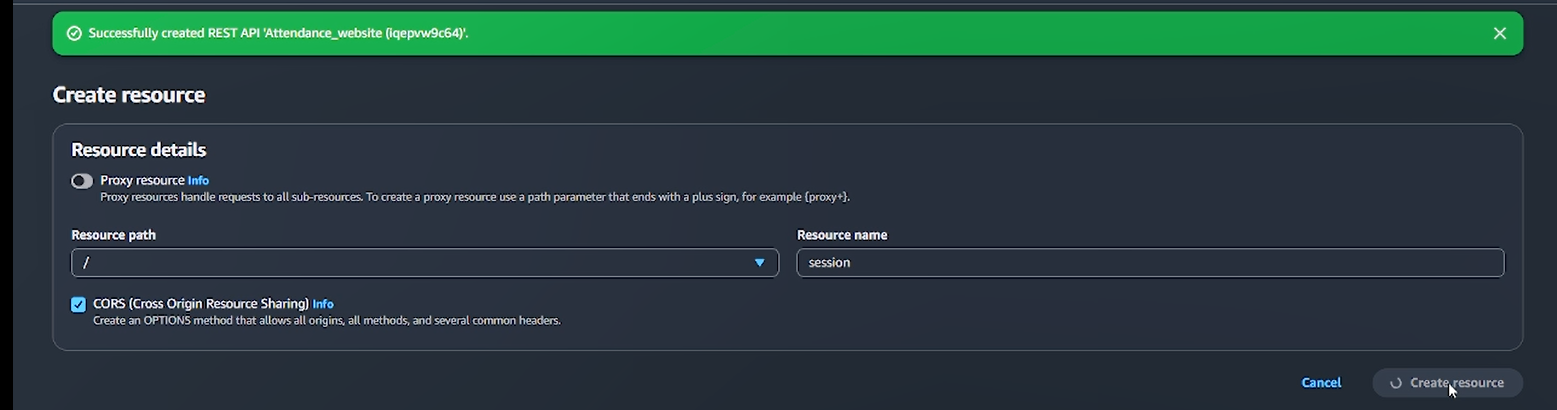Viewport: 1557px width, 410px height.
Task: Click the 'Successfully created REST API' message text
Action: [278, 33]
